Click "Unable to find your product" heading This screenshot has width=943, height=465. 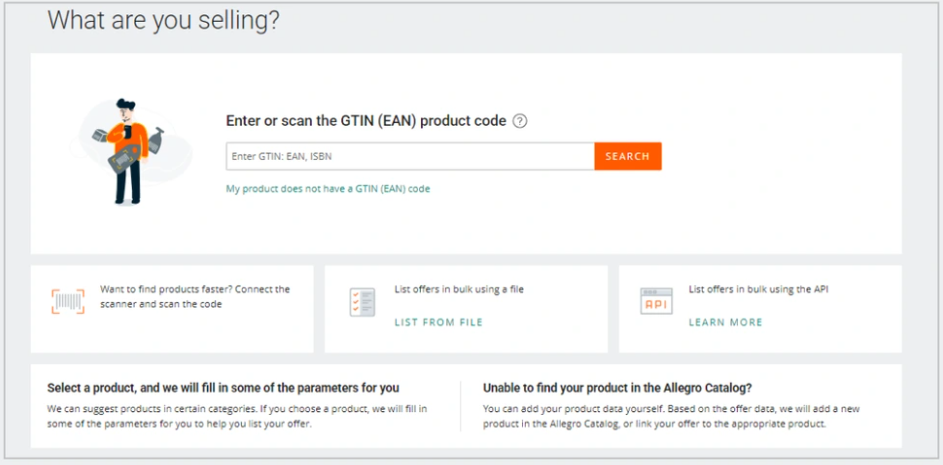click(617, 387)
